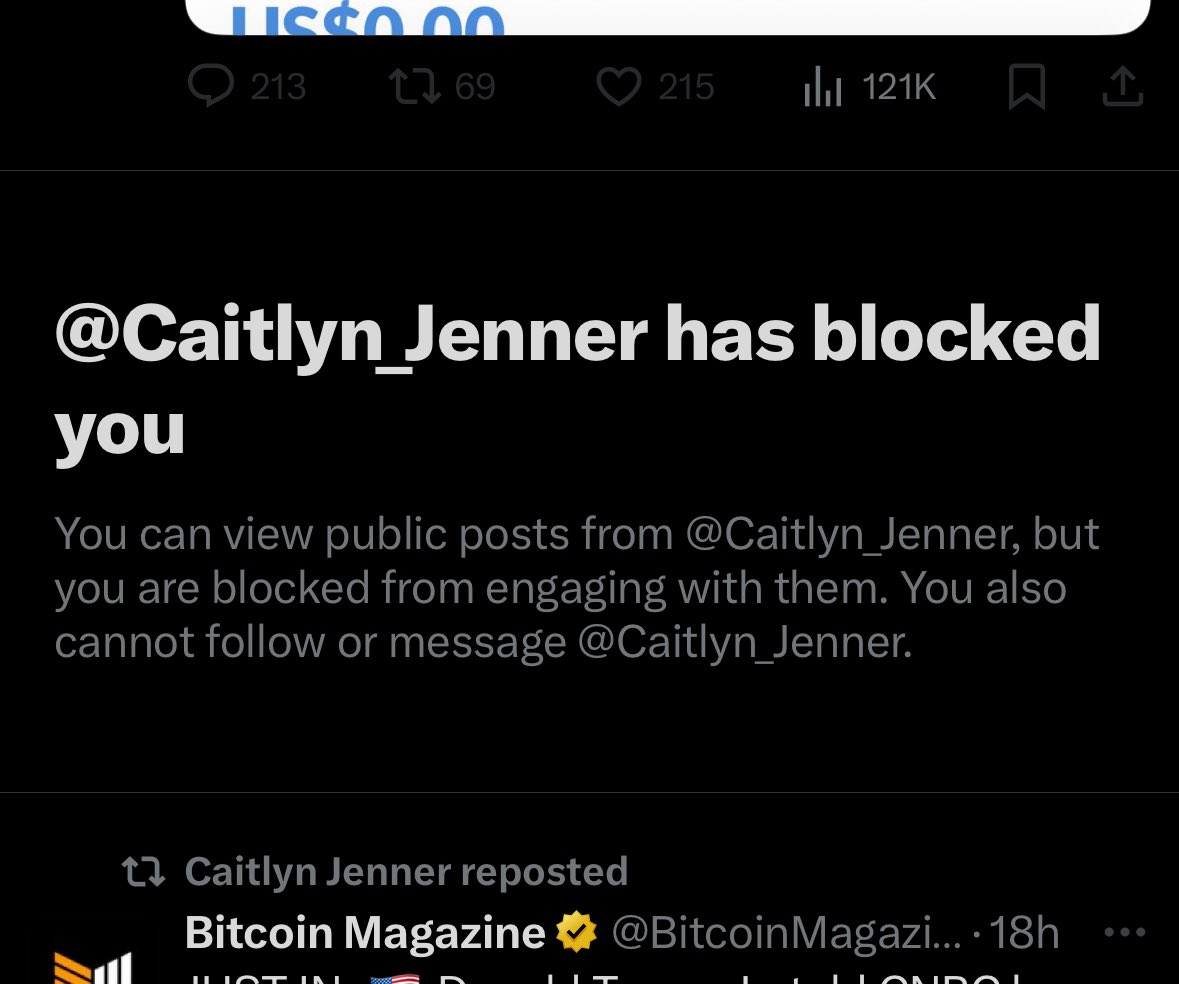Tap the reply speech bubble icon
Image resolution: width=1179 pixels, height=984 pixels.
pyautogui.click(x=210, y=87)
